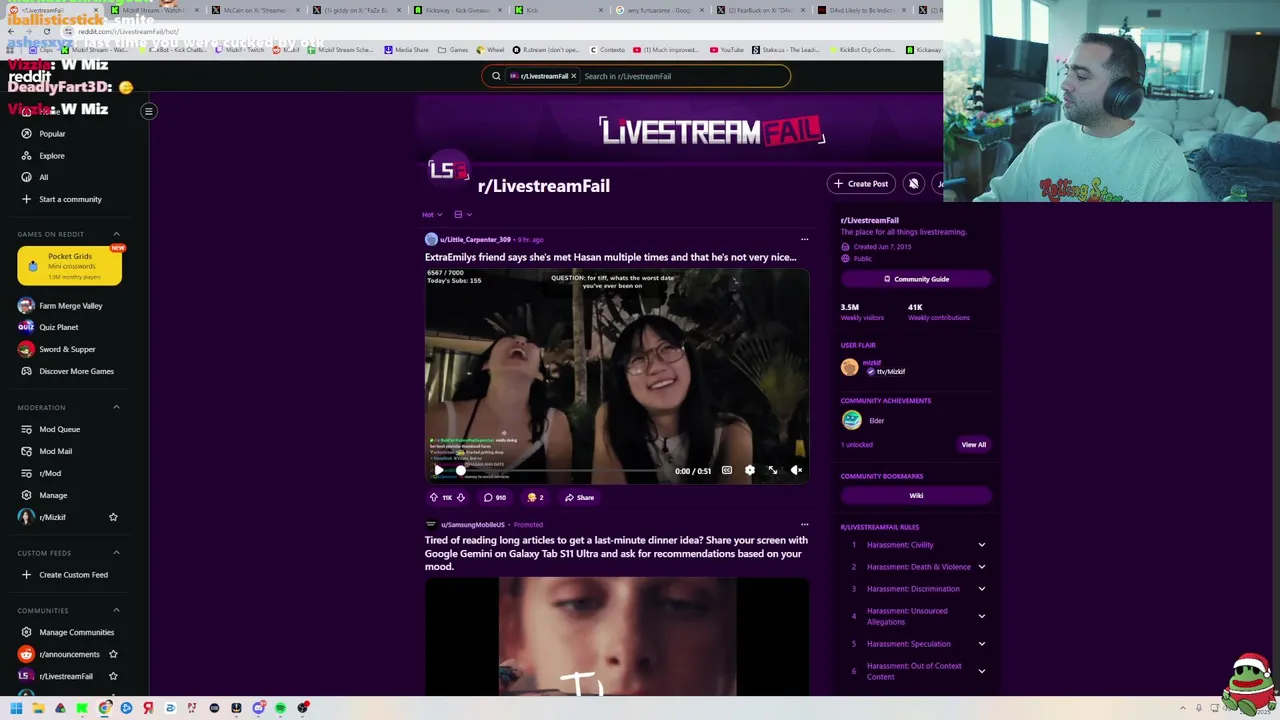Favorite r/Mizkif with the star toggle
1280x720 pixels.
(x=113, y=517)
